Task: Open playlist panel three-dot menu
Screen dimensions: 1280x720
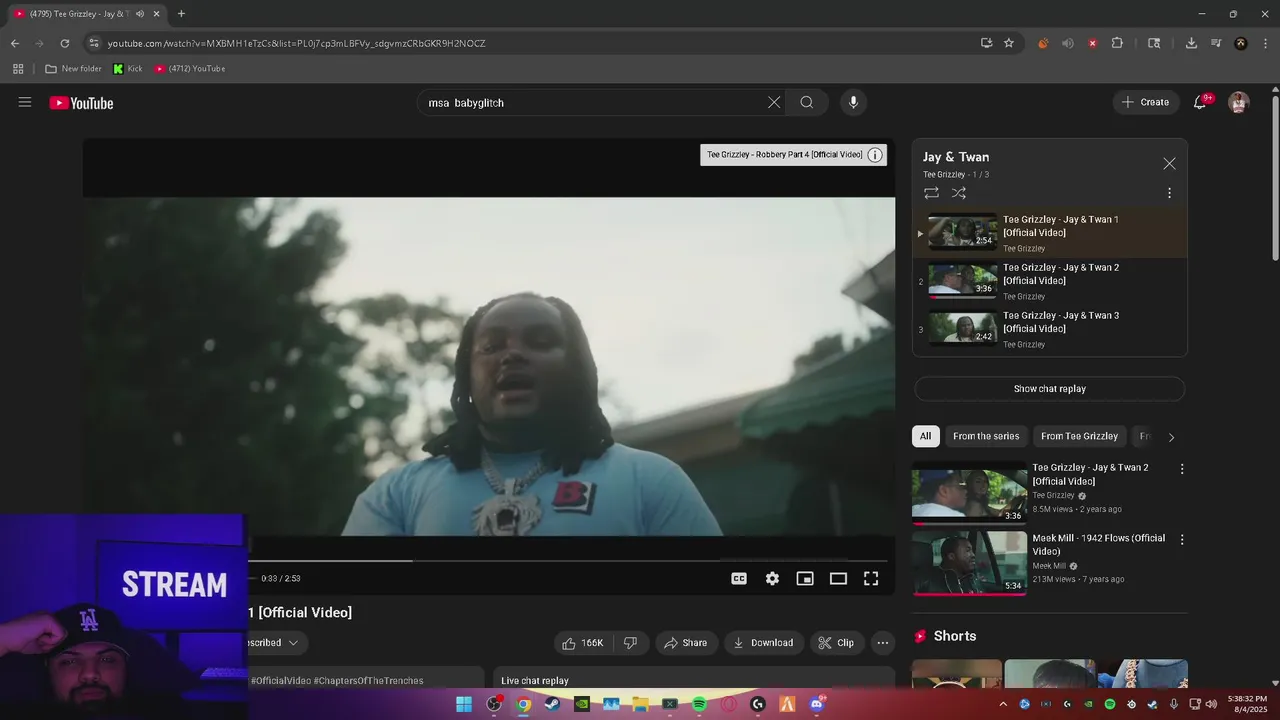Action: click(x=1169, y=193)
